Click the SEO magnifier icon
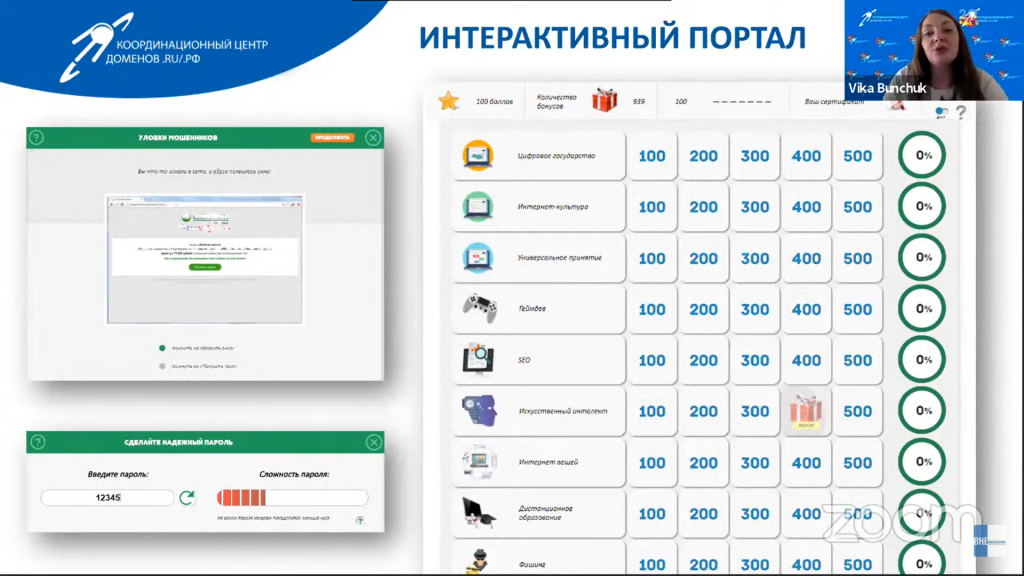 [479, 360]
